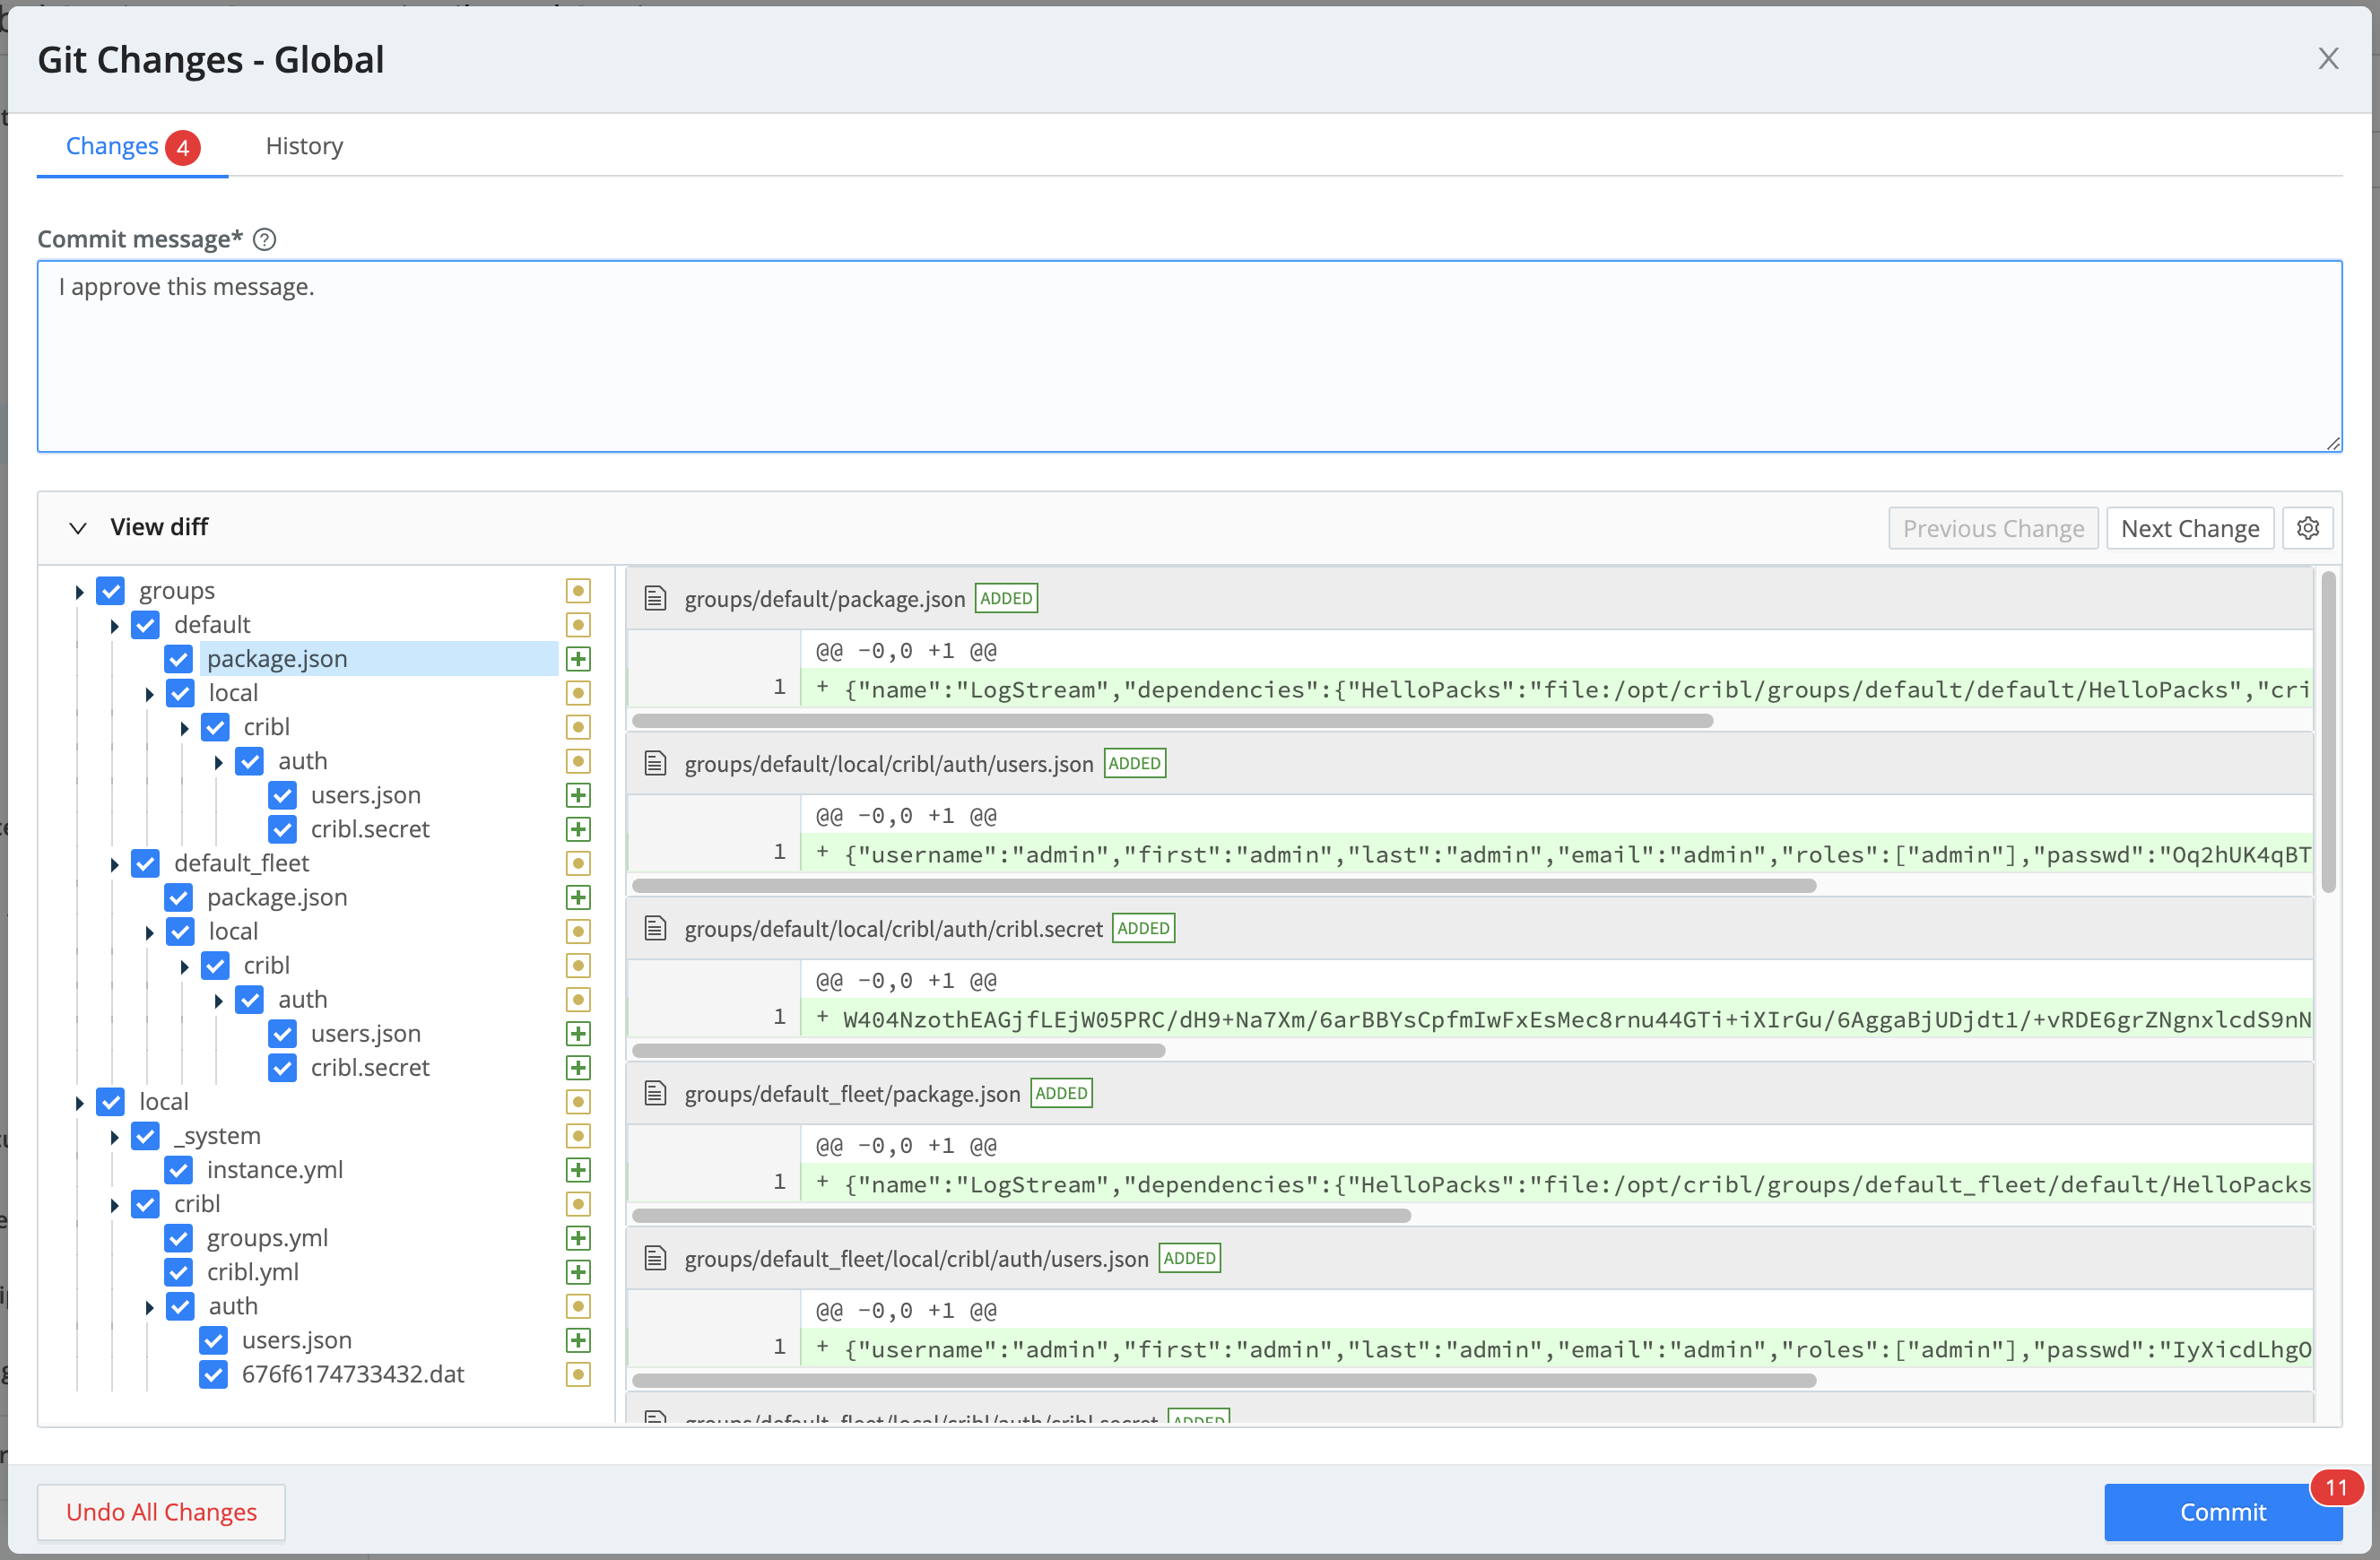
Task: Uncheck the cribl.yml checkbox
Action: pos(179,1272)
